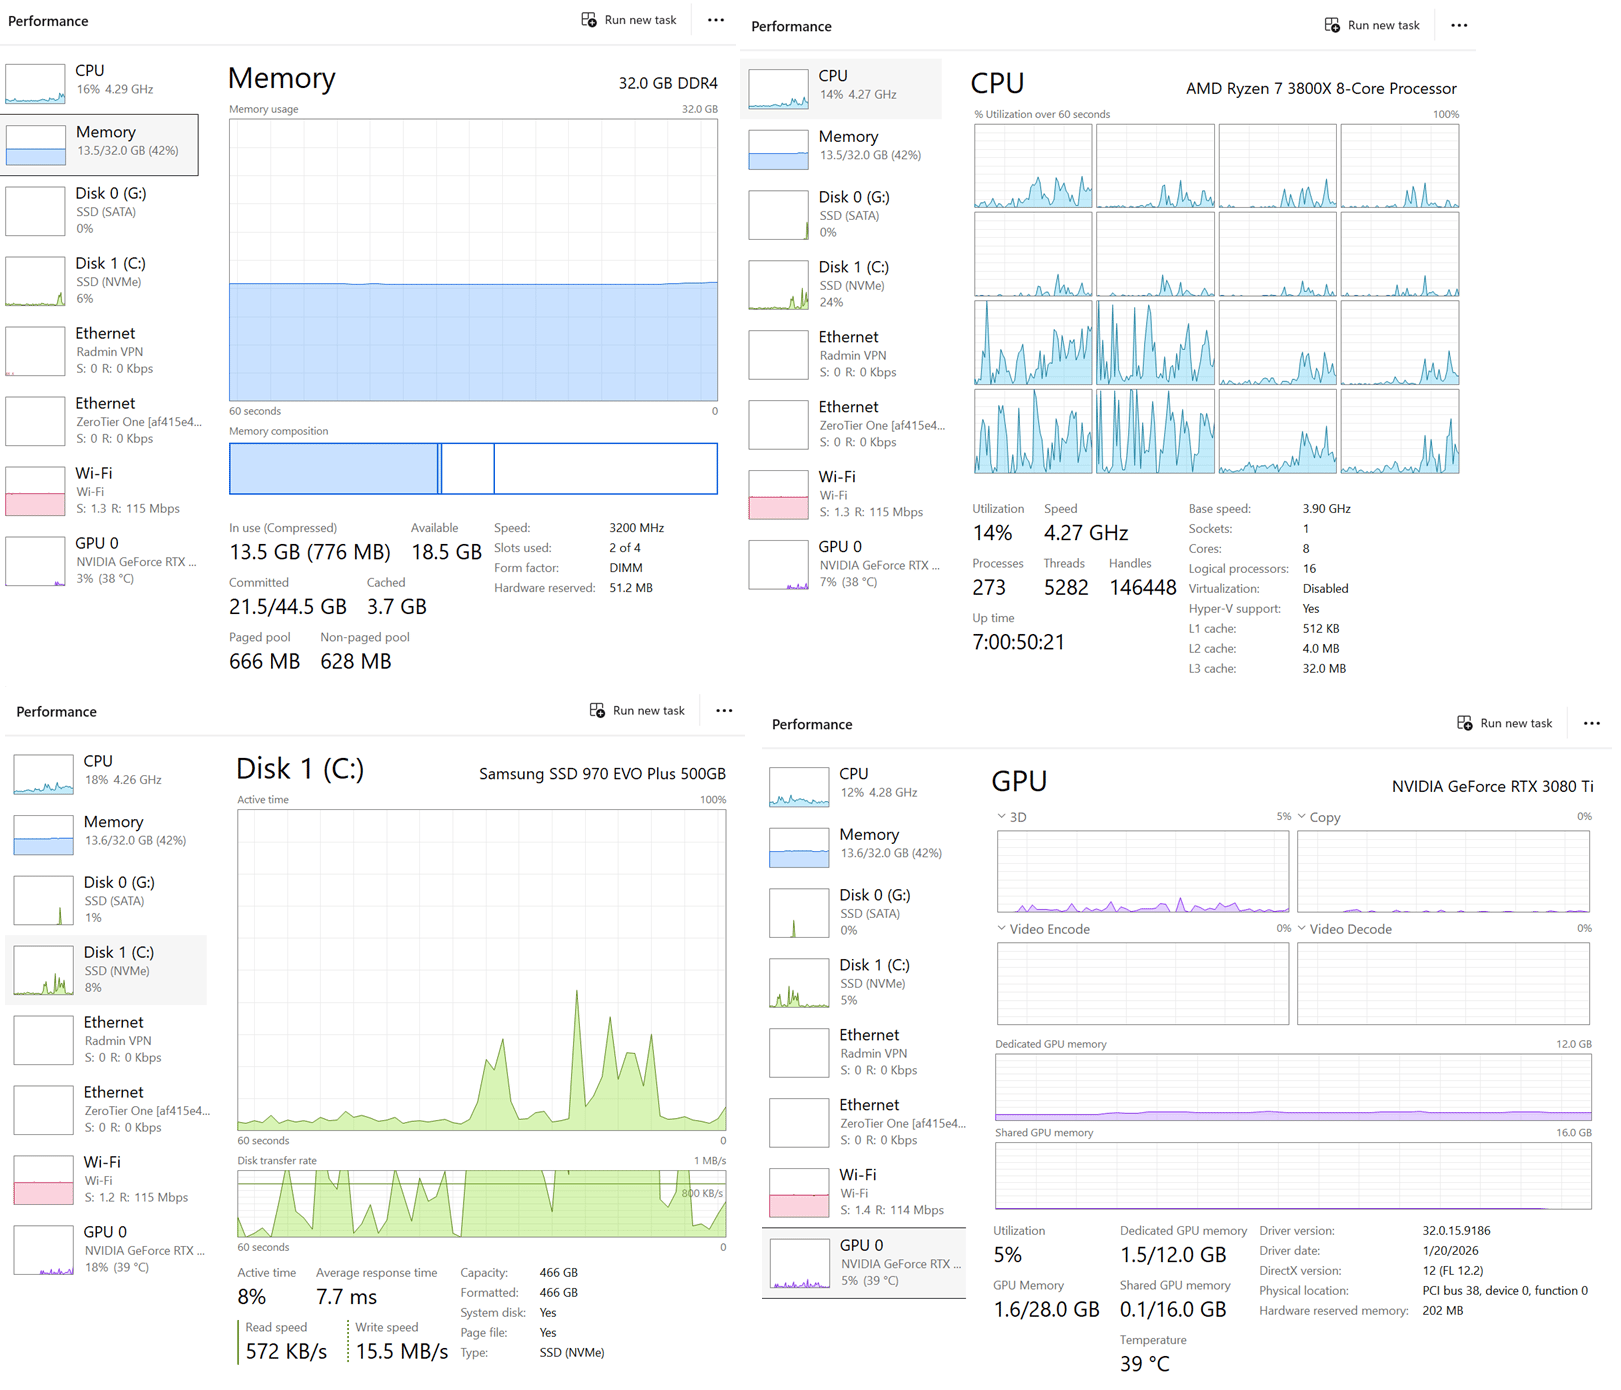Select Ethernet Radmin VPN in Disk window sidebar
The height and width of the screenshot is (1390, 1621).
click(x=110, y=1039)
